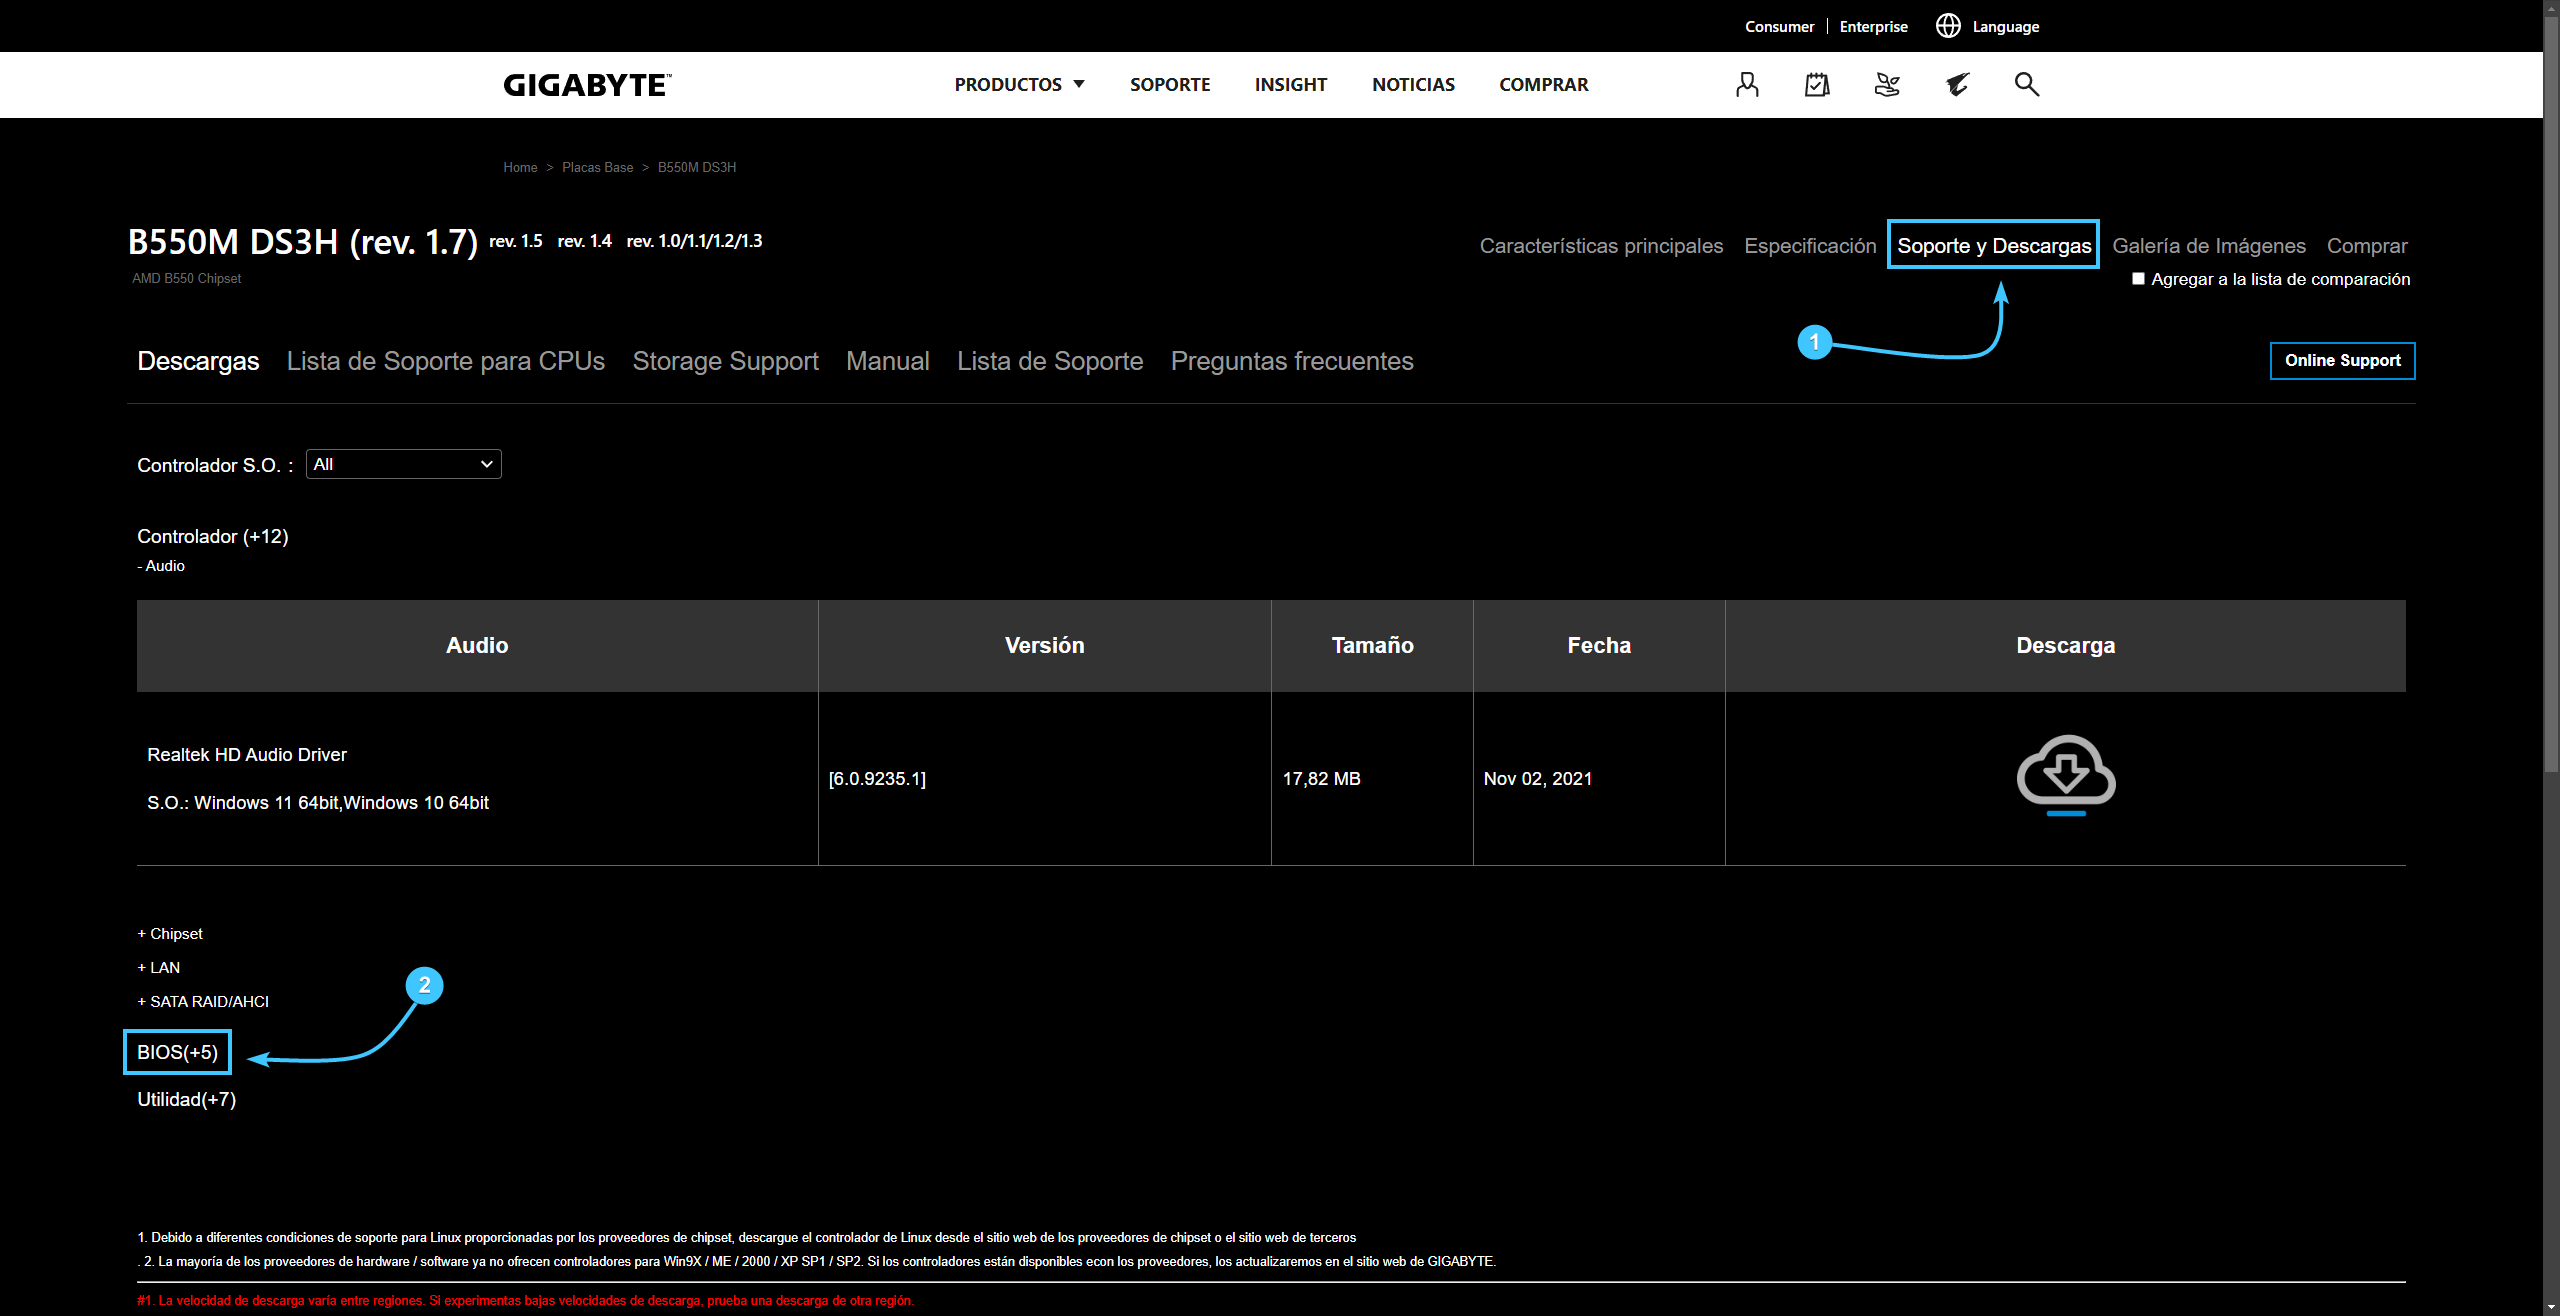
Task: Click the Versión column header
Action: click(1044, 646)
